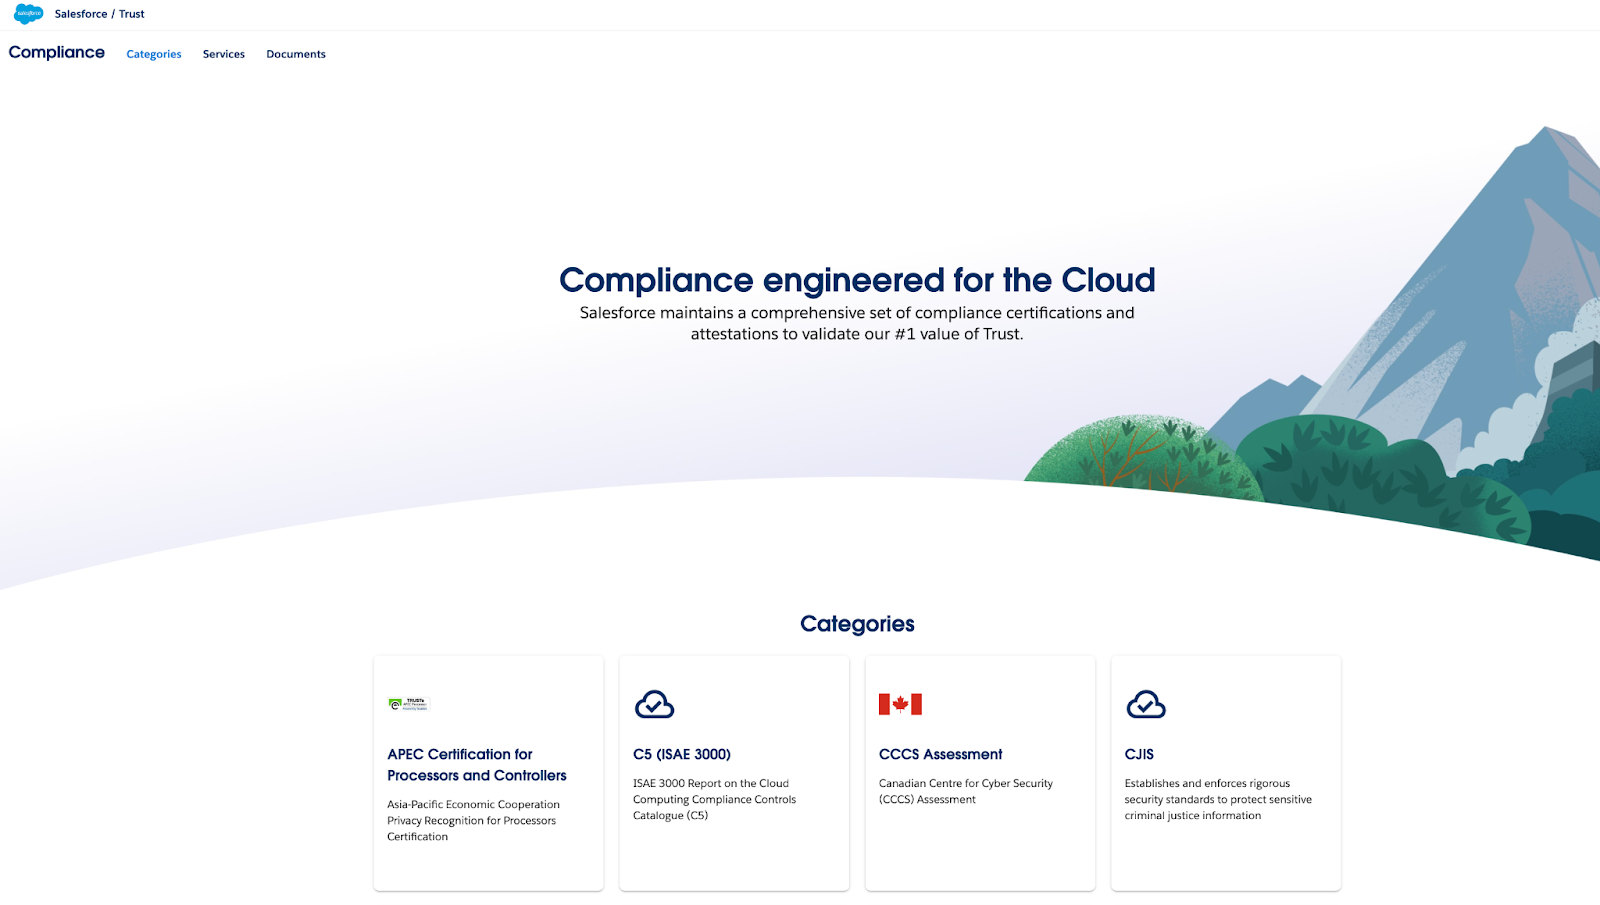Open the CJIS category title
This screenshot has height=905, width=1600.
tap(1139, 754)
